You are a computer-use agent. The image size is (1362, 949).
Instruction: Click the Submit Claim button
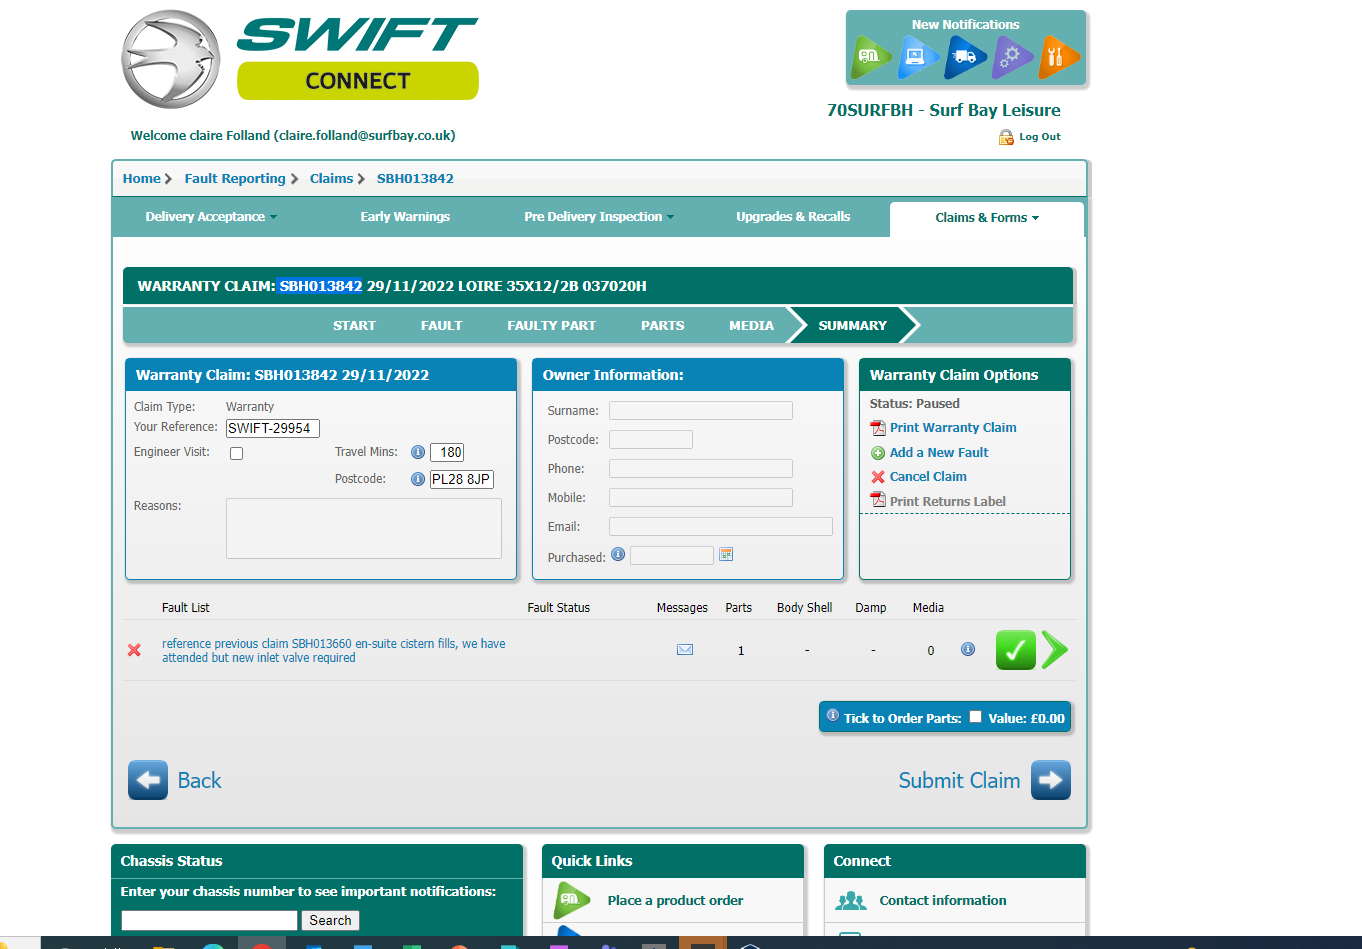984,780
